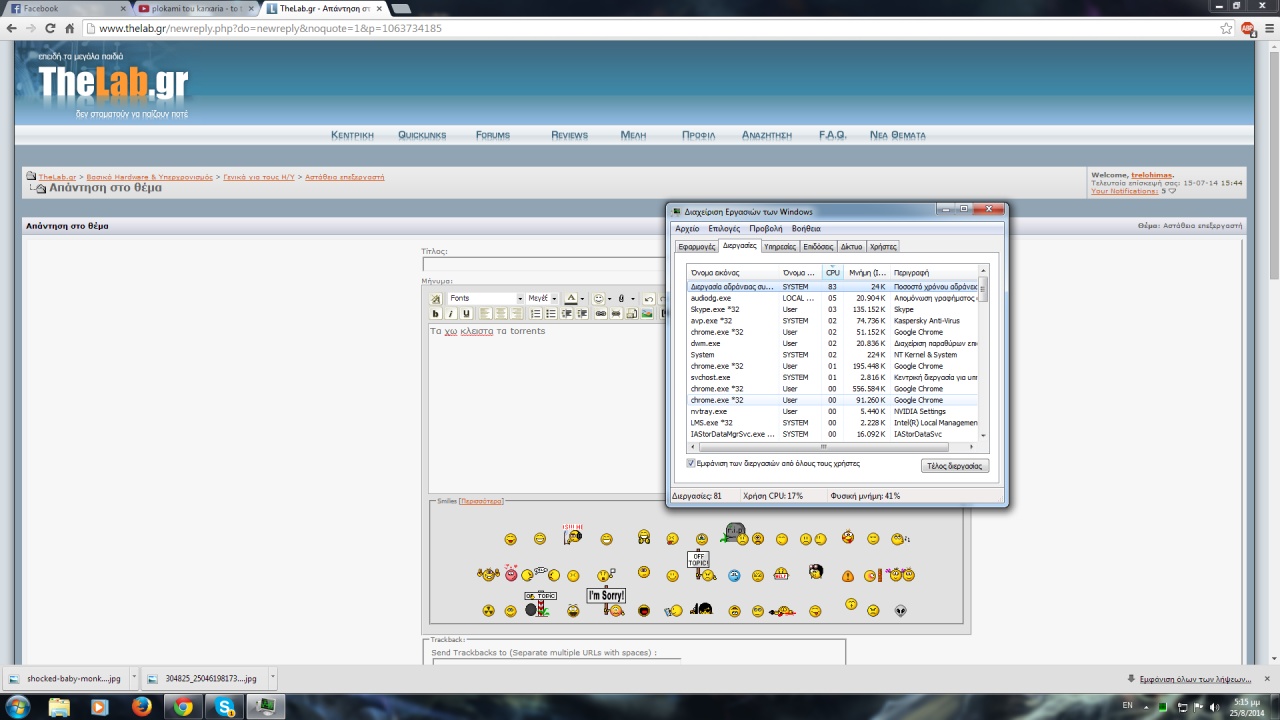The width and height of the screenshot is (1280, 720).
Task: Undo last edit in message editor
Action: click(x=649, y=298)
